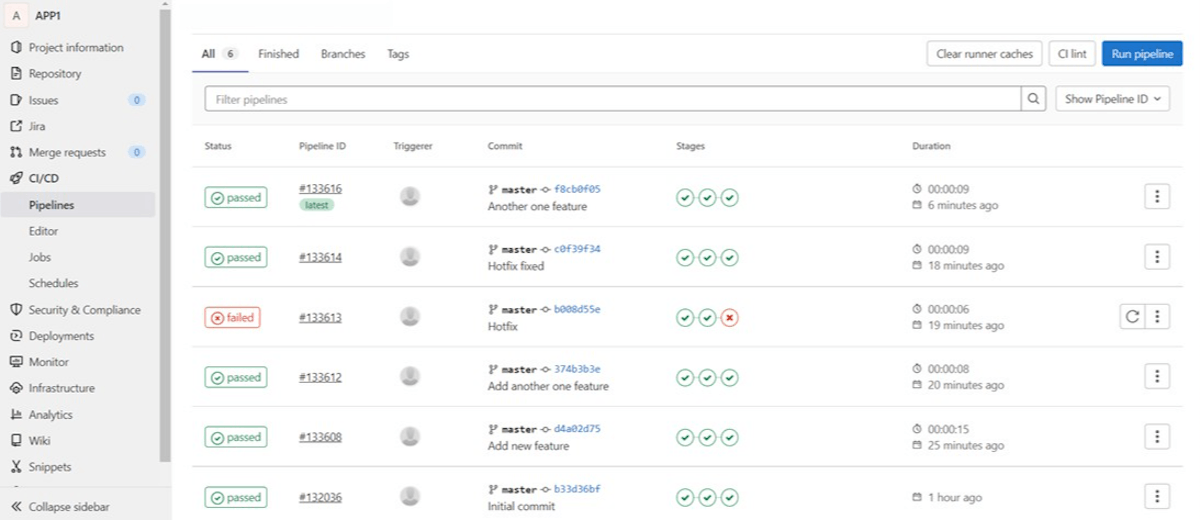Viewport: 1200px width, 520px height.
Task: Open the three-dot menu for pipeline #132036
Action: 1156,496
